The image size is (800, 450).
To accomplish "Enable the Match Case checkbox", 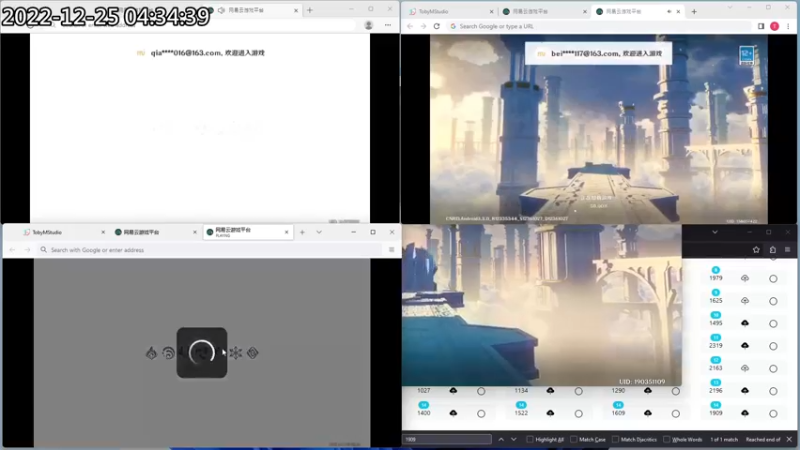I will 573,439.
